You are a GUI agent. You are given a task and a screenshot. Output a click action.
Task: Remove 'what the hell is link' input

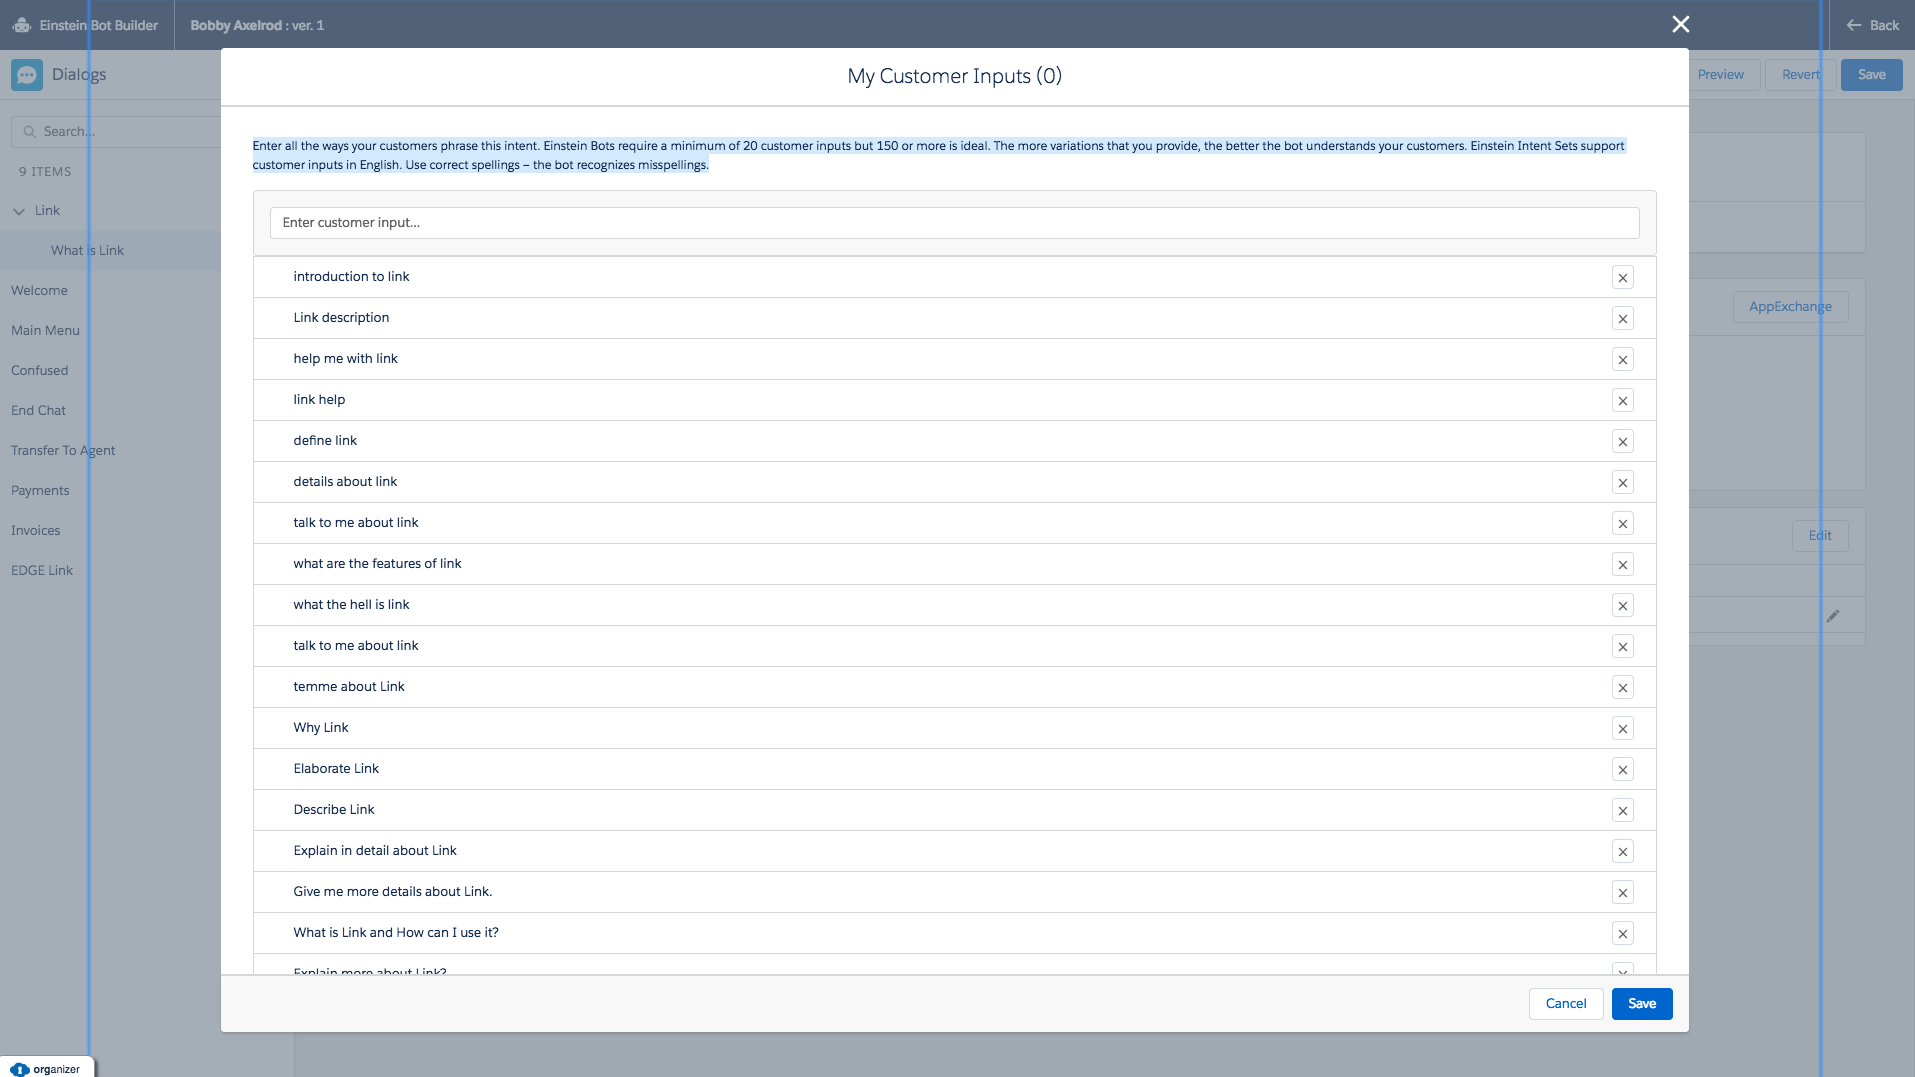[x=1622, y=606]
